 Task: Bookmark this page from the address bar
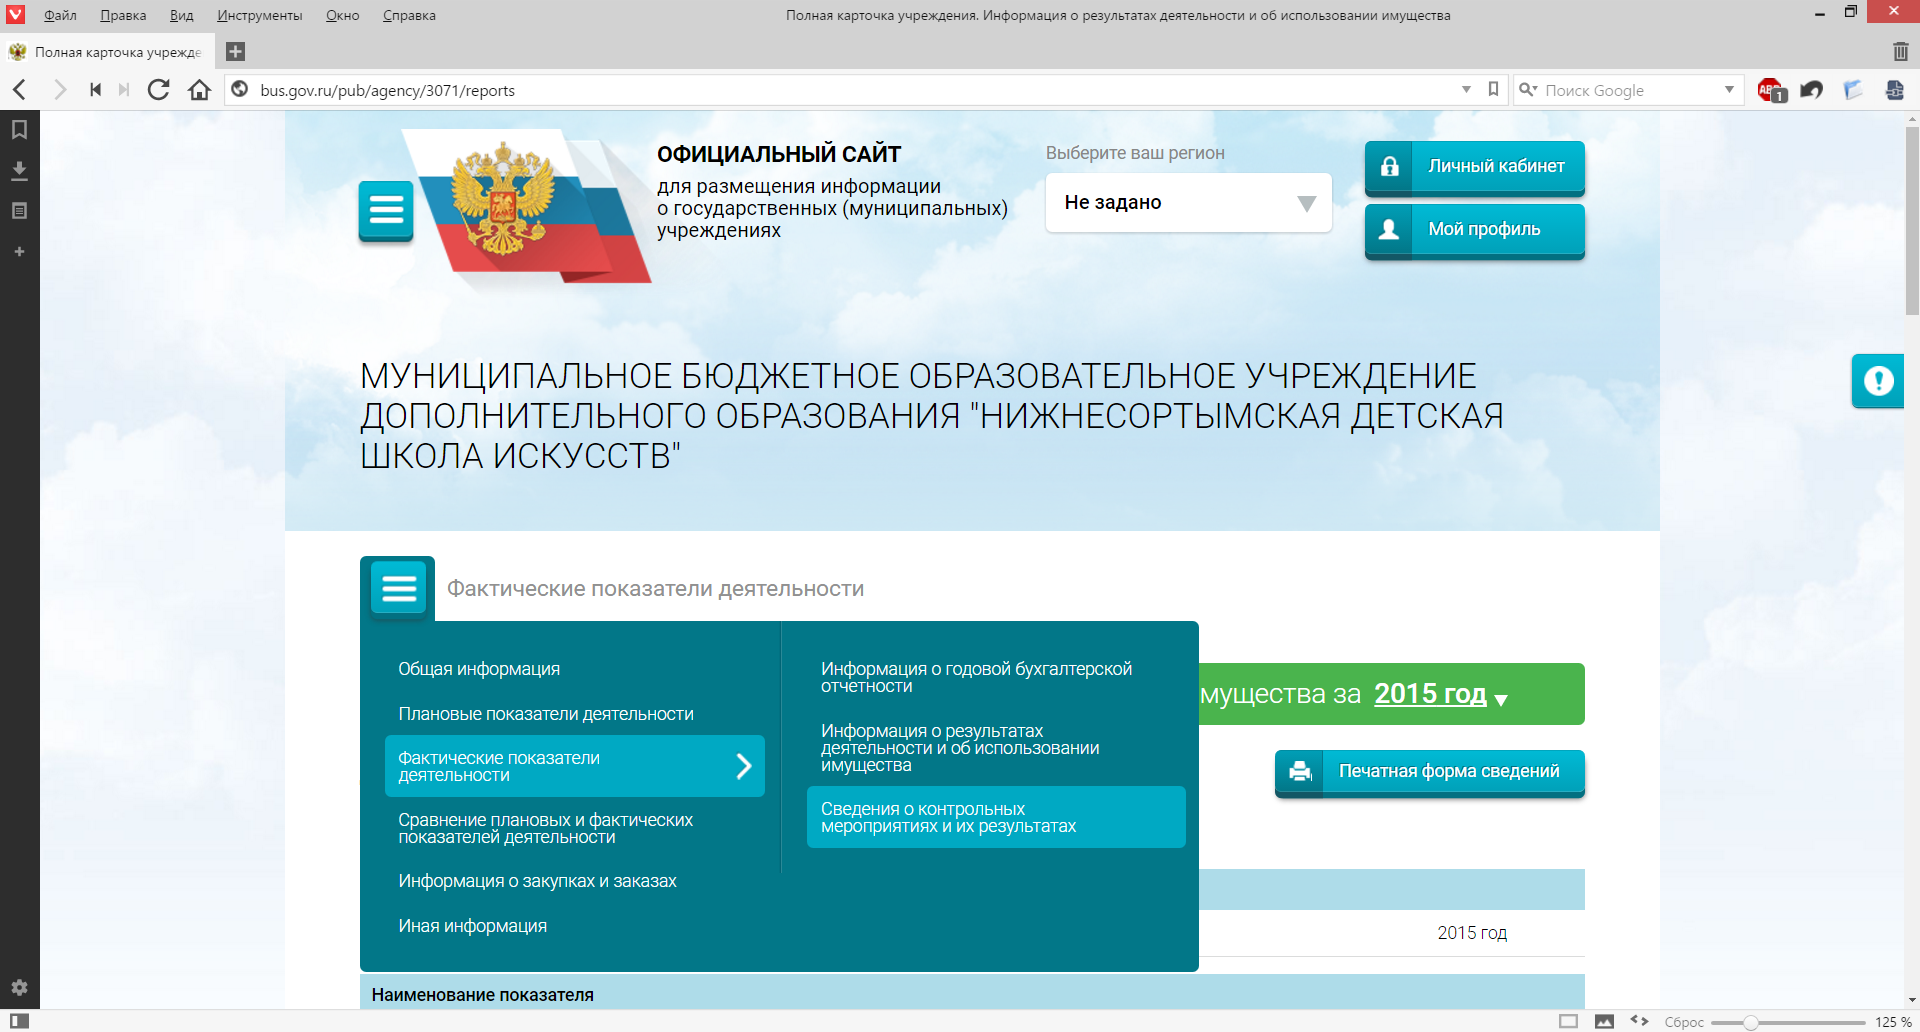click(1493, 89)
